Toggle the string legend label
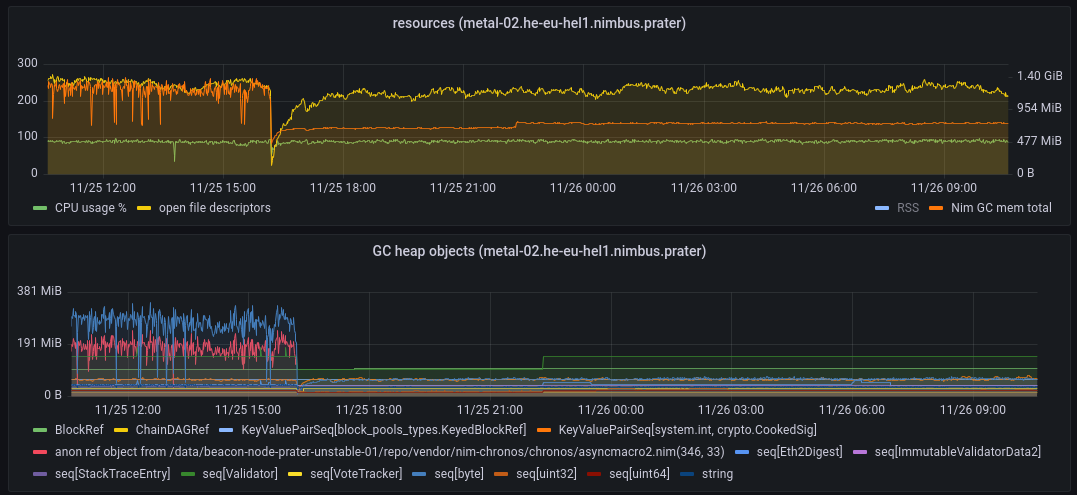This screenshot has height=495, width=1077. coord(717,474)
